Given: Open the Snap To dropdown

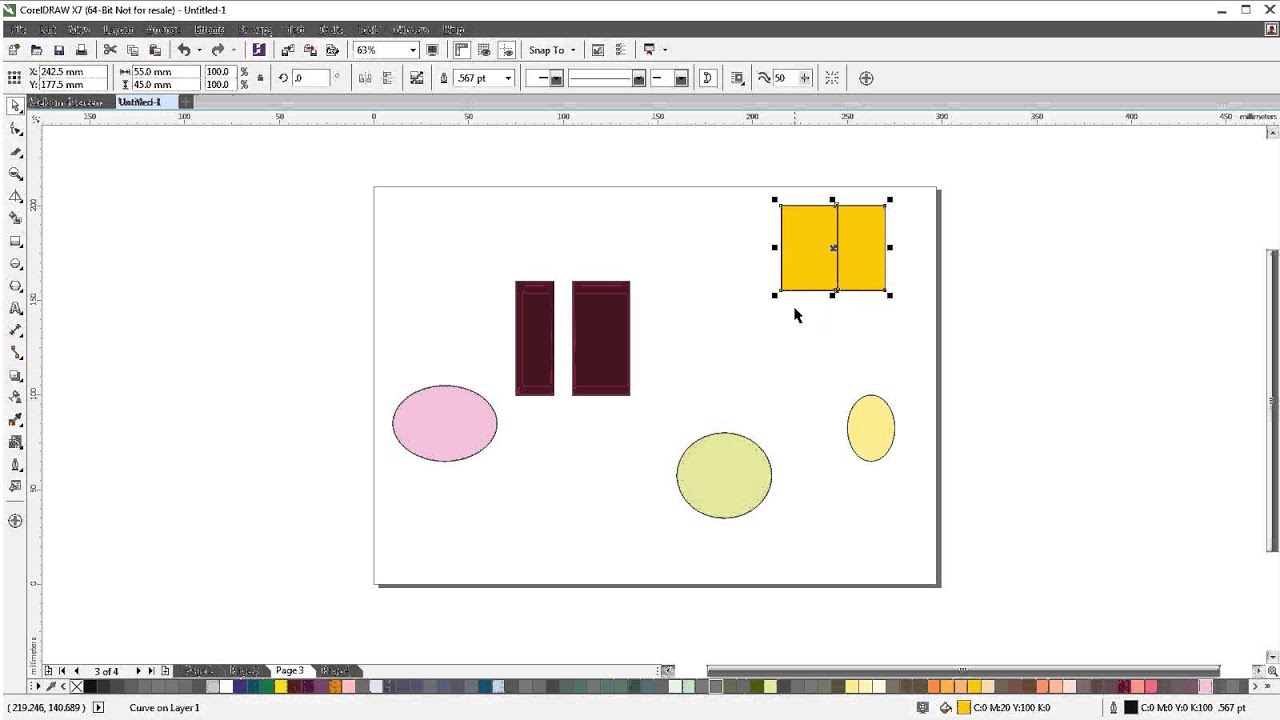Looking at the screenshot, I should click(x=552, y=50).
